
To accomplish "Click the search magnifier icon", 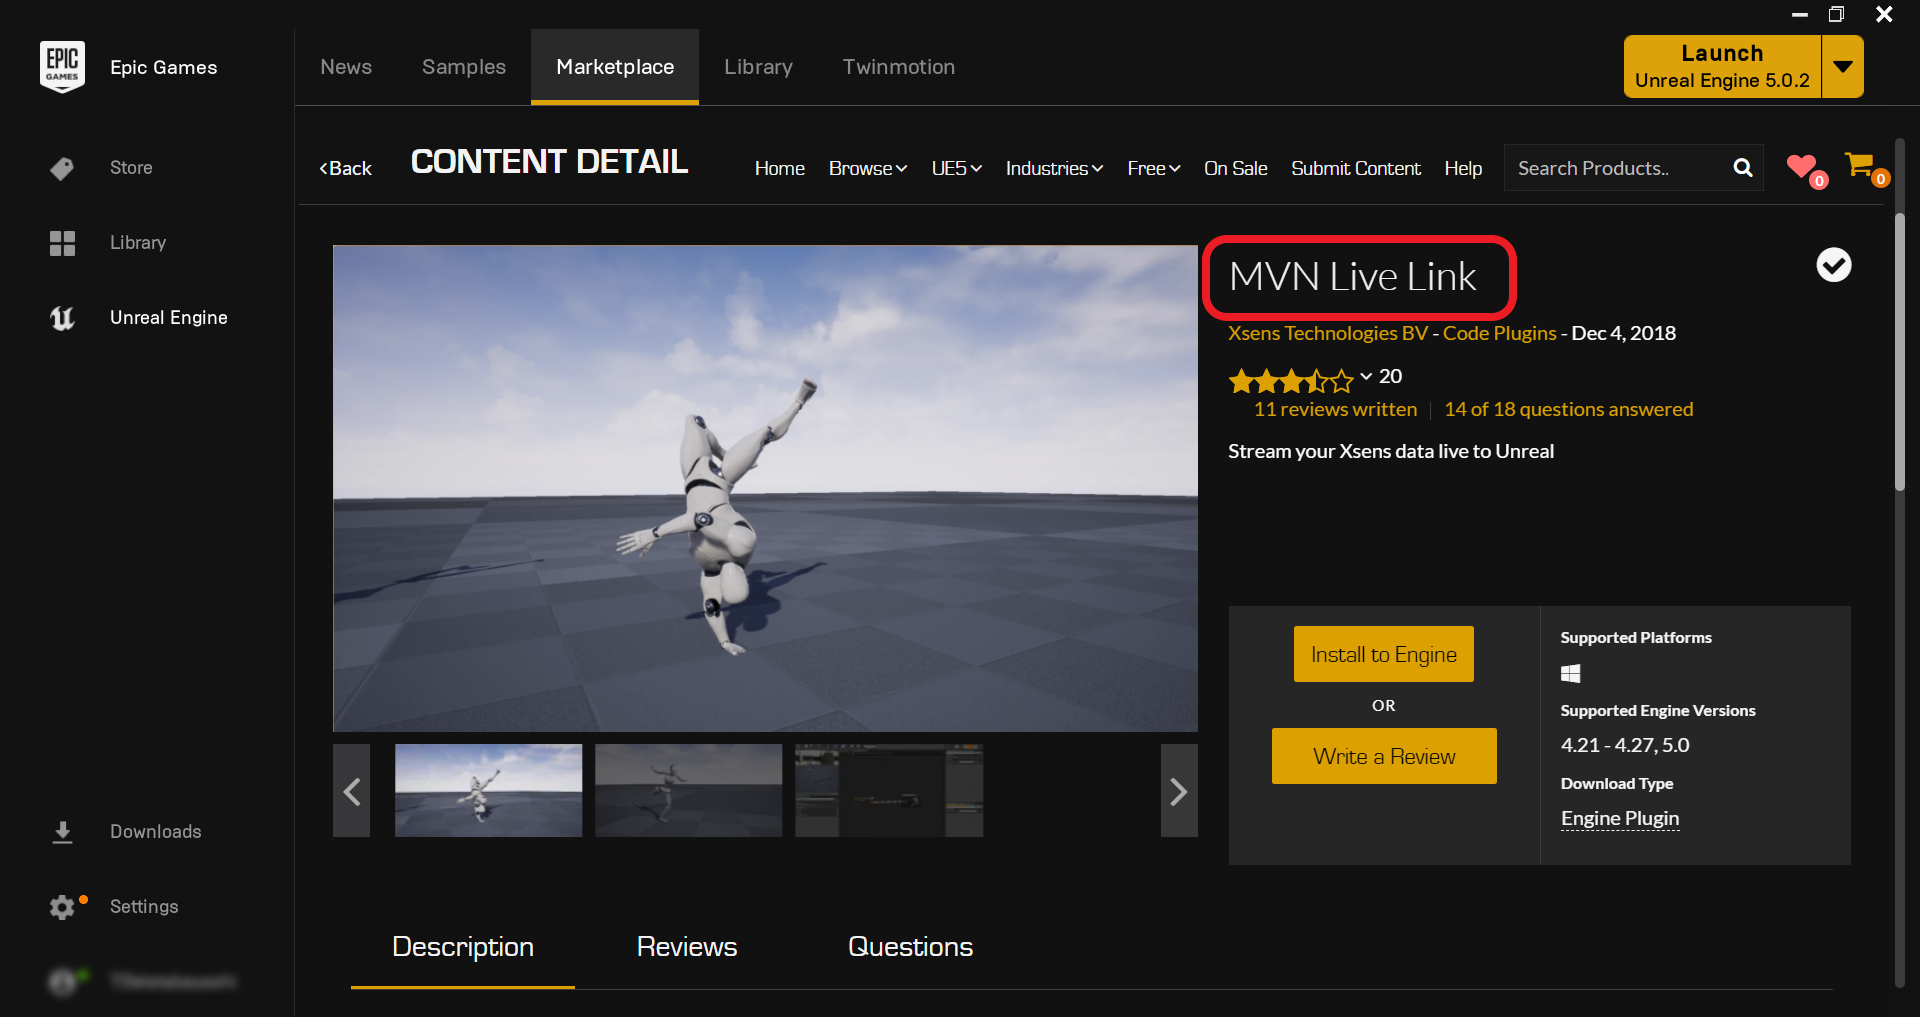I will click(1743, 168).
